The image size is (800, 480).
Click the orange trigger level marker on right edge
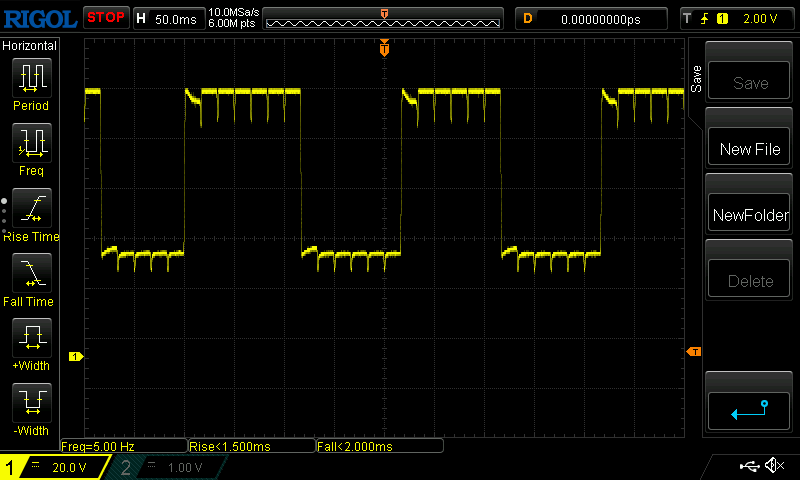pos(693,351)
